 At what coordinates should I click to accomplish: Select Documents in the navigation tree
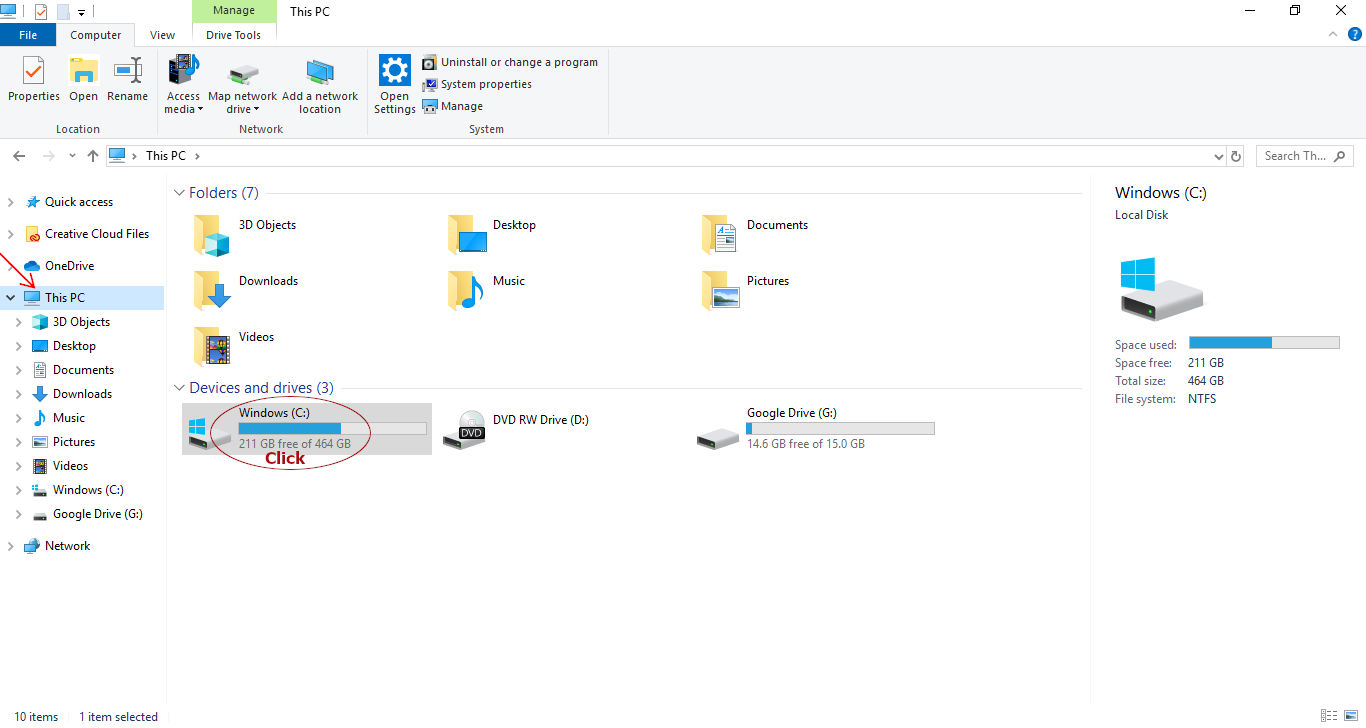[73, 370]
